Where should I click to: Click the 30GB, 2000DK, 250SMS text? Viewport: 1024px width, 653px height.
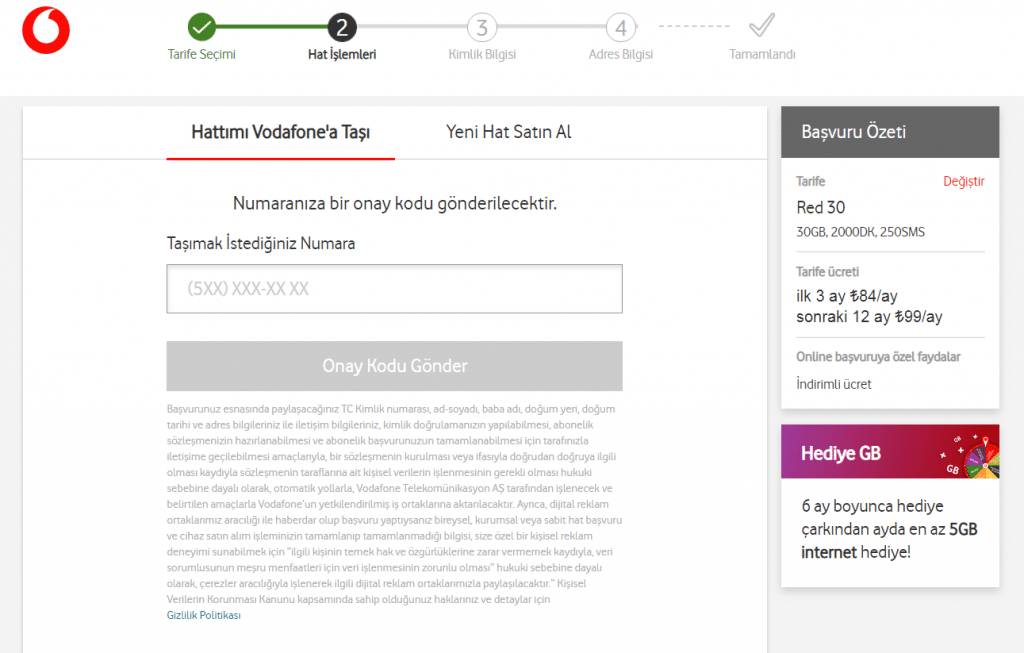(860, 232)
